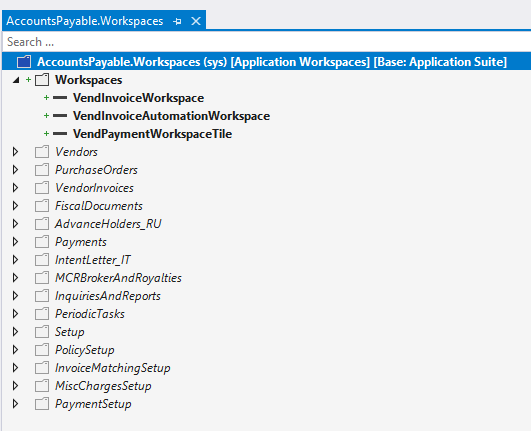Click the PurchaseOrders folder icon
The width and height of the screenshot is (531, 431).
[x=42, y=170]
